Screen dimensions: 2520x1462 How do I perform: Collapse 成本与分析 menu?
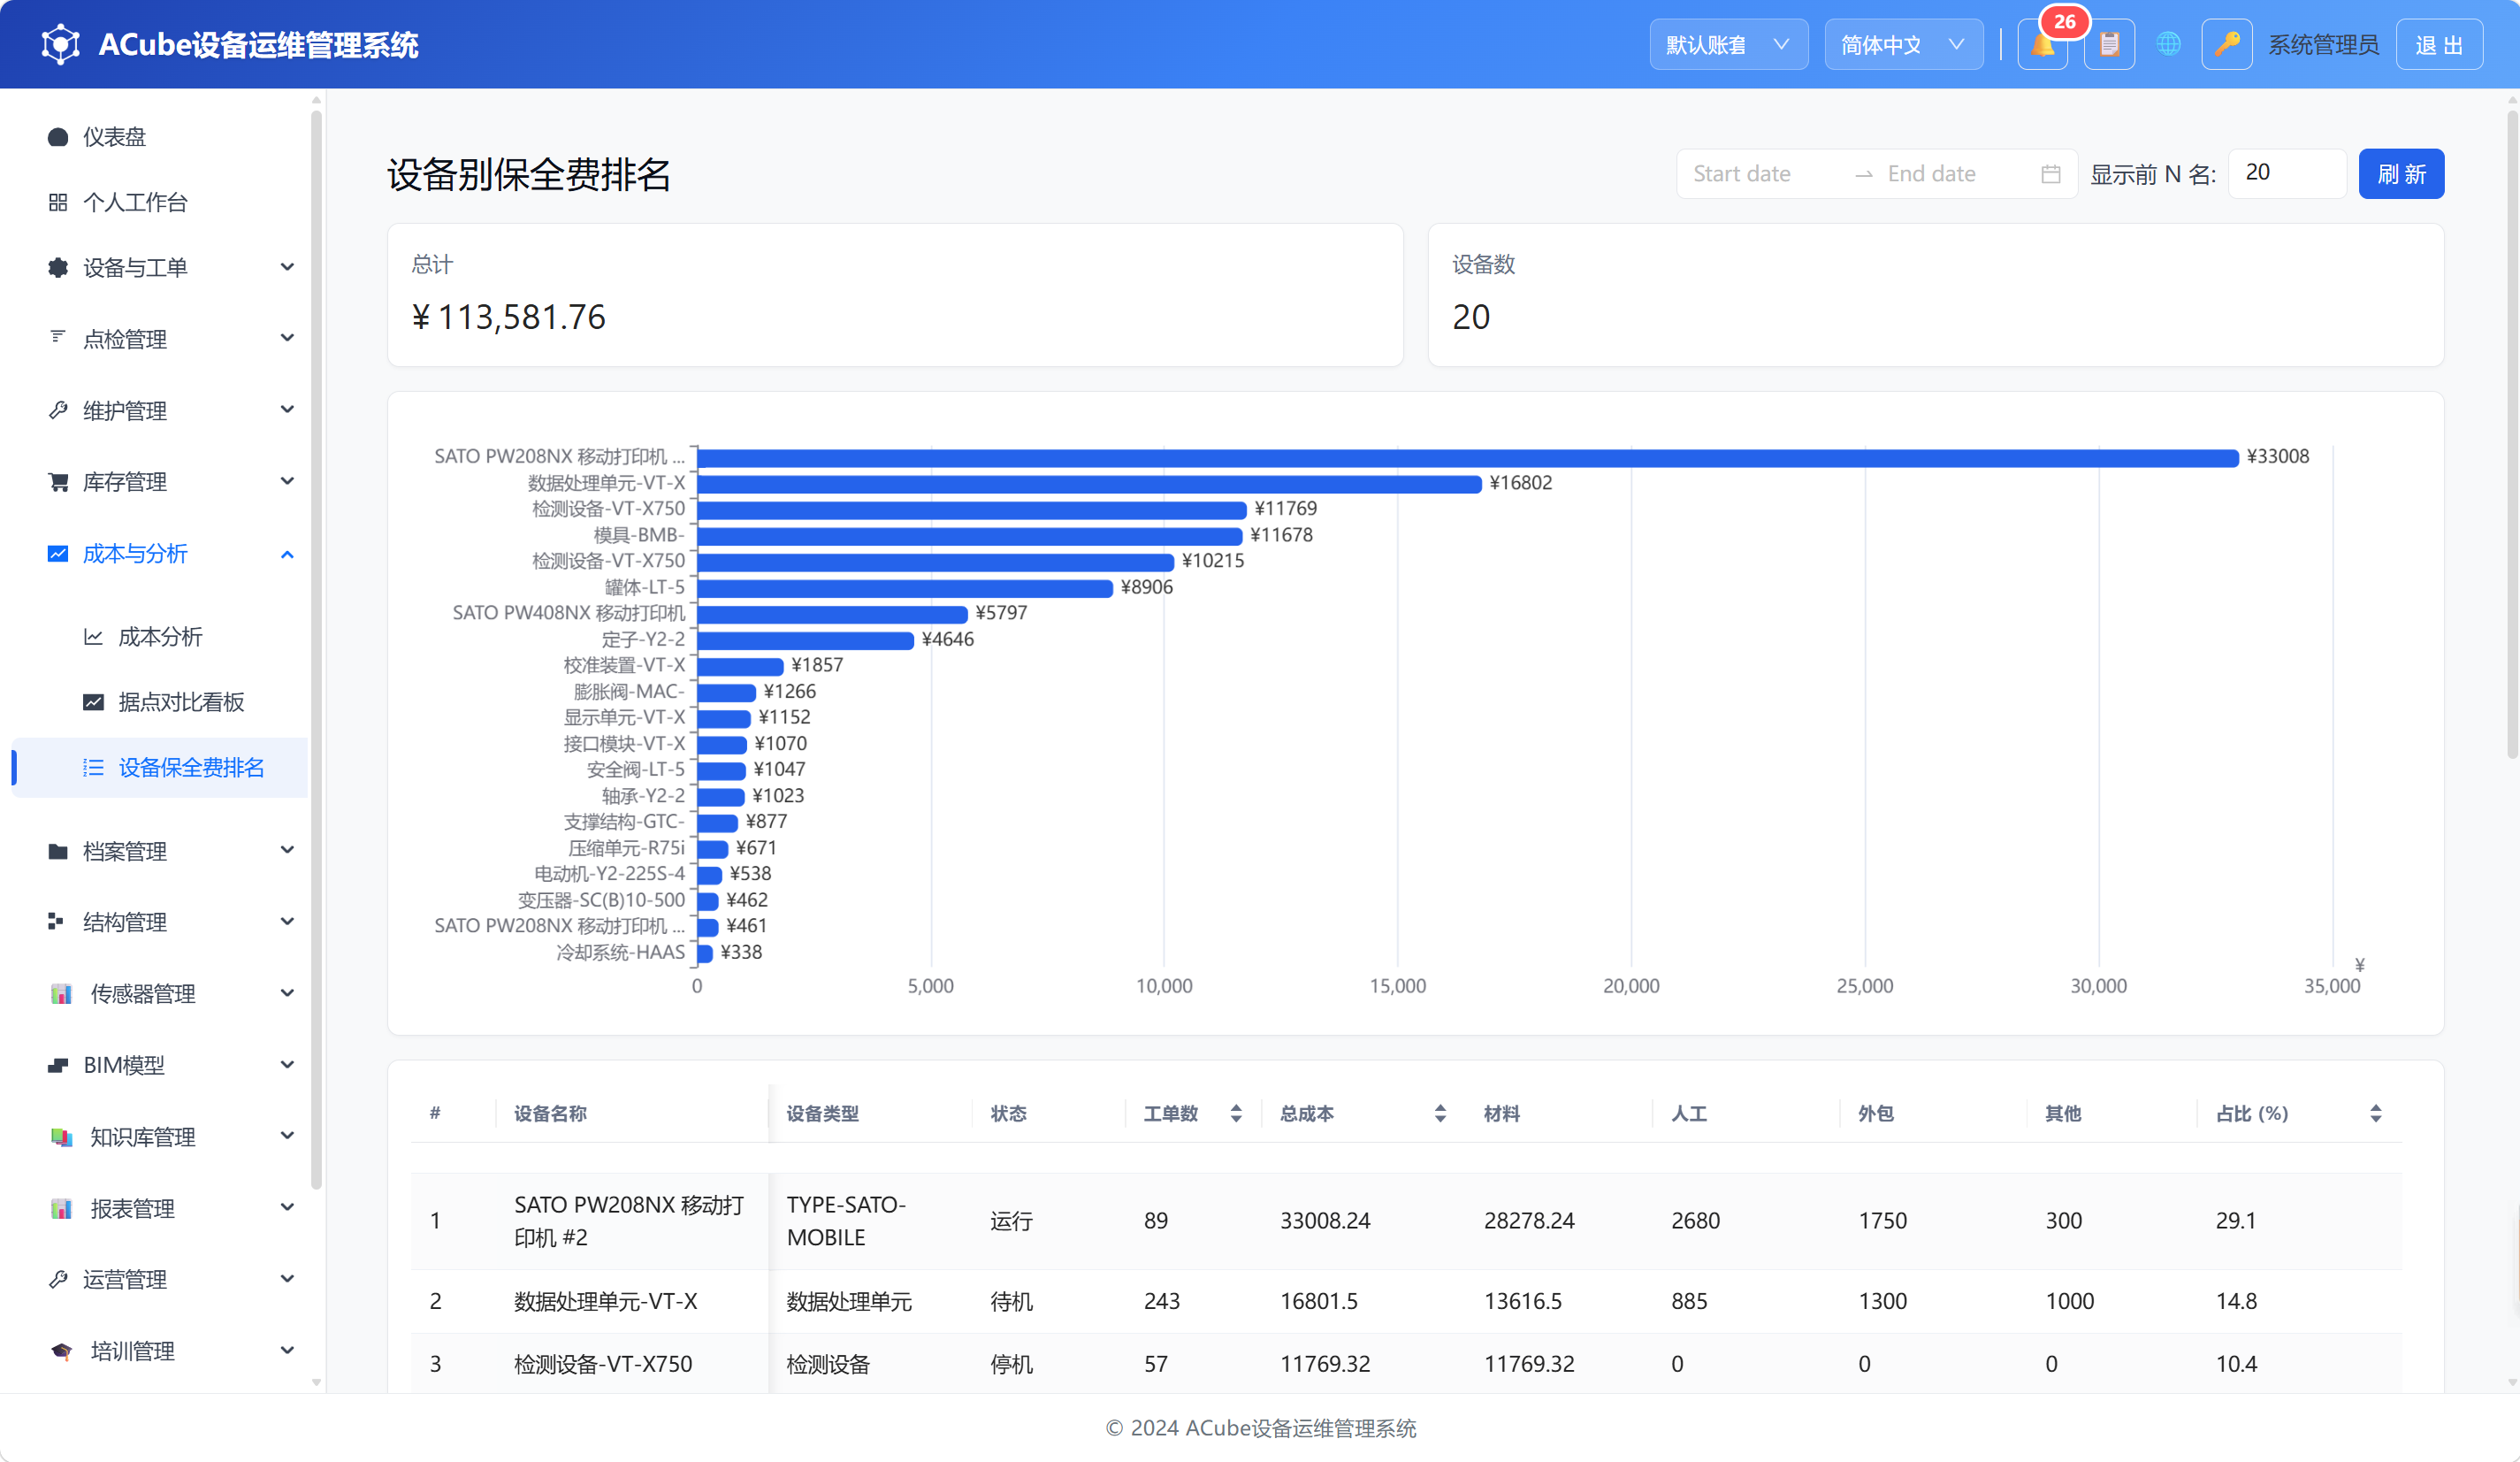[160, 553]
